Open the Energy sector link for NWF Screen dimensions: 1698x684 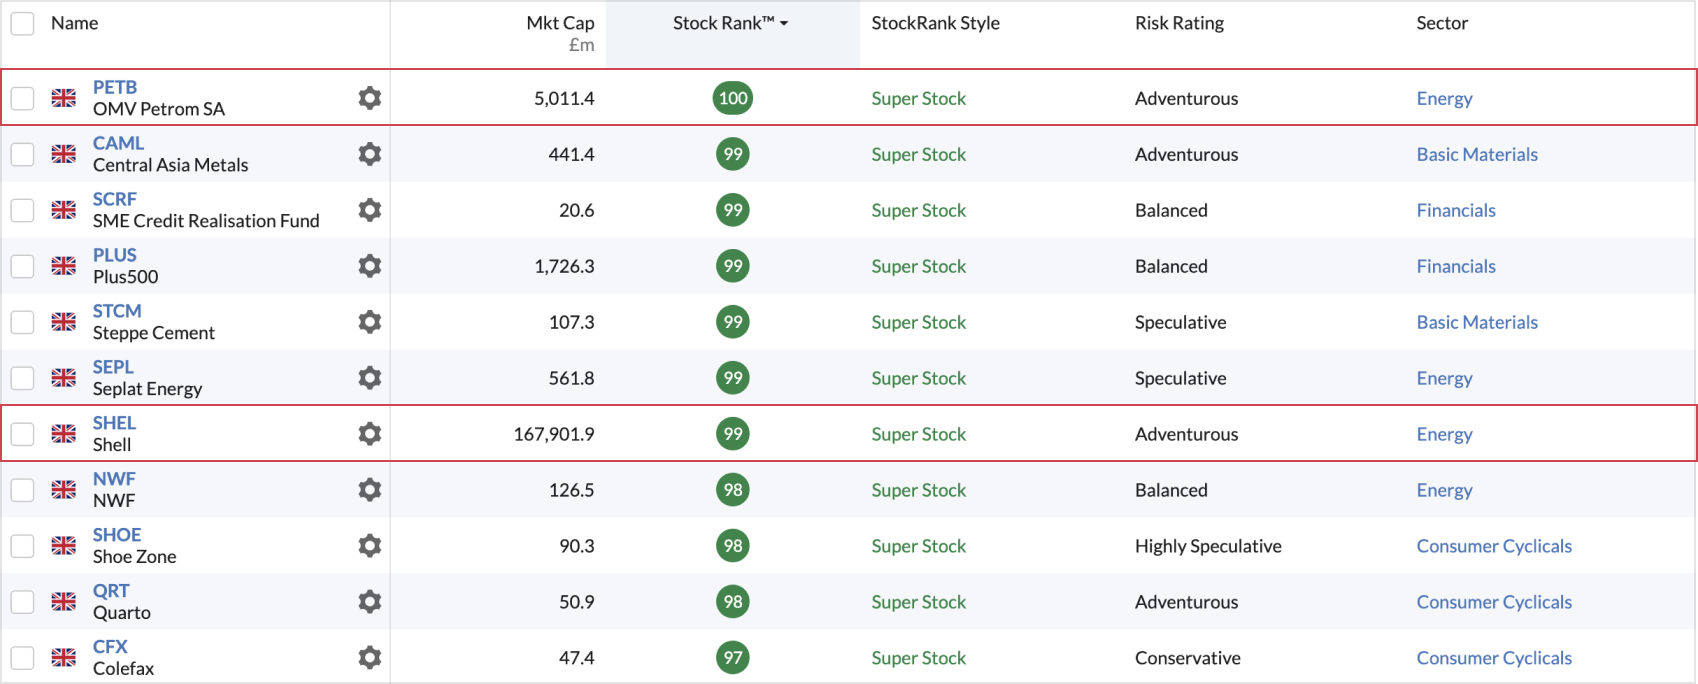1444,490
